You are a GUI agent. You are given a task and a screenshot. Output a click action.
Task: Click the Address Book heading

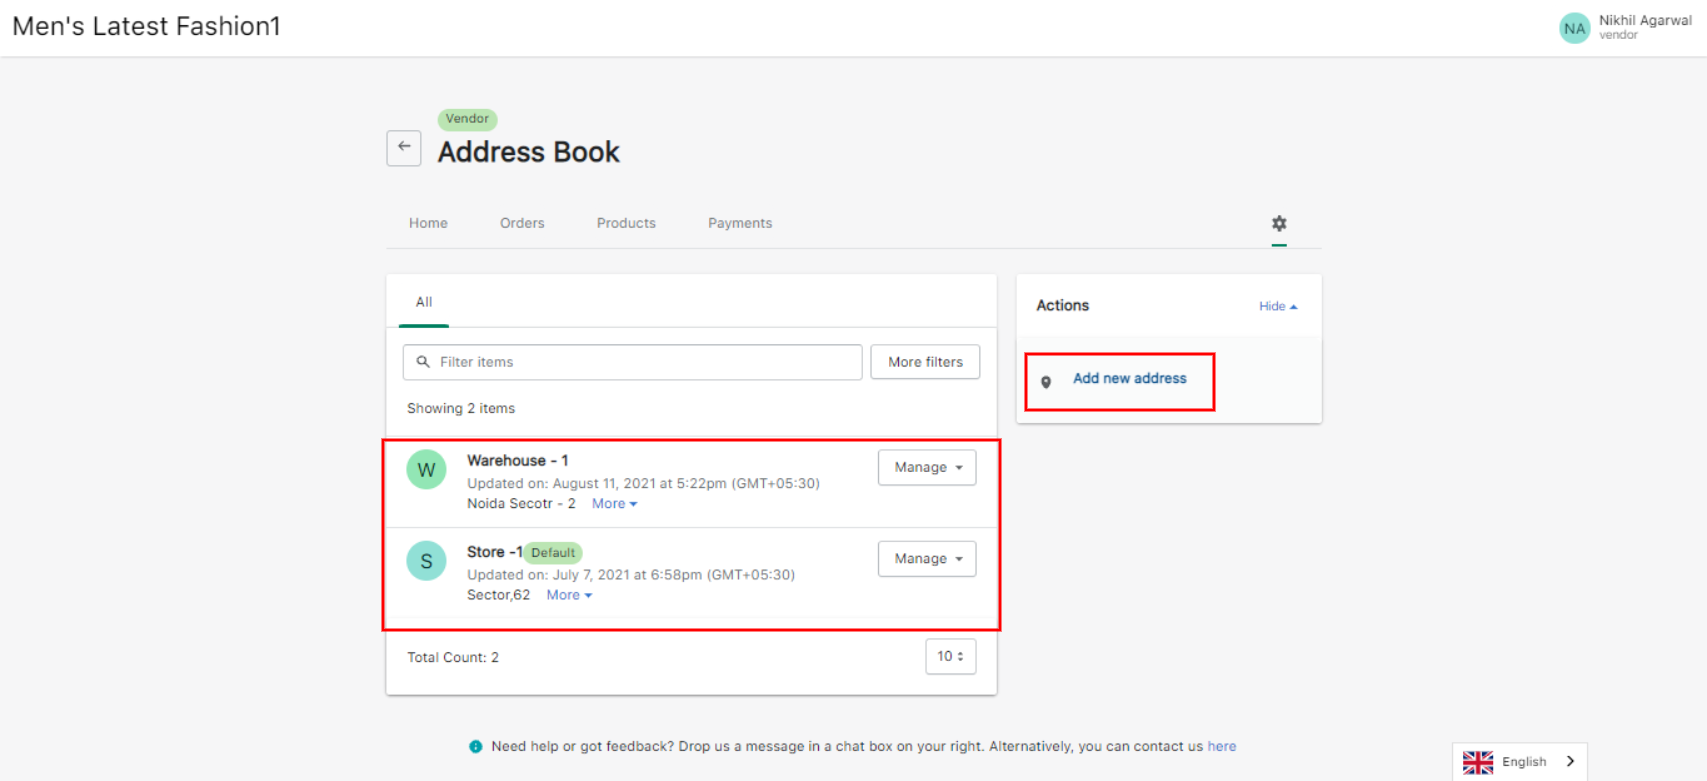point(528,152)
